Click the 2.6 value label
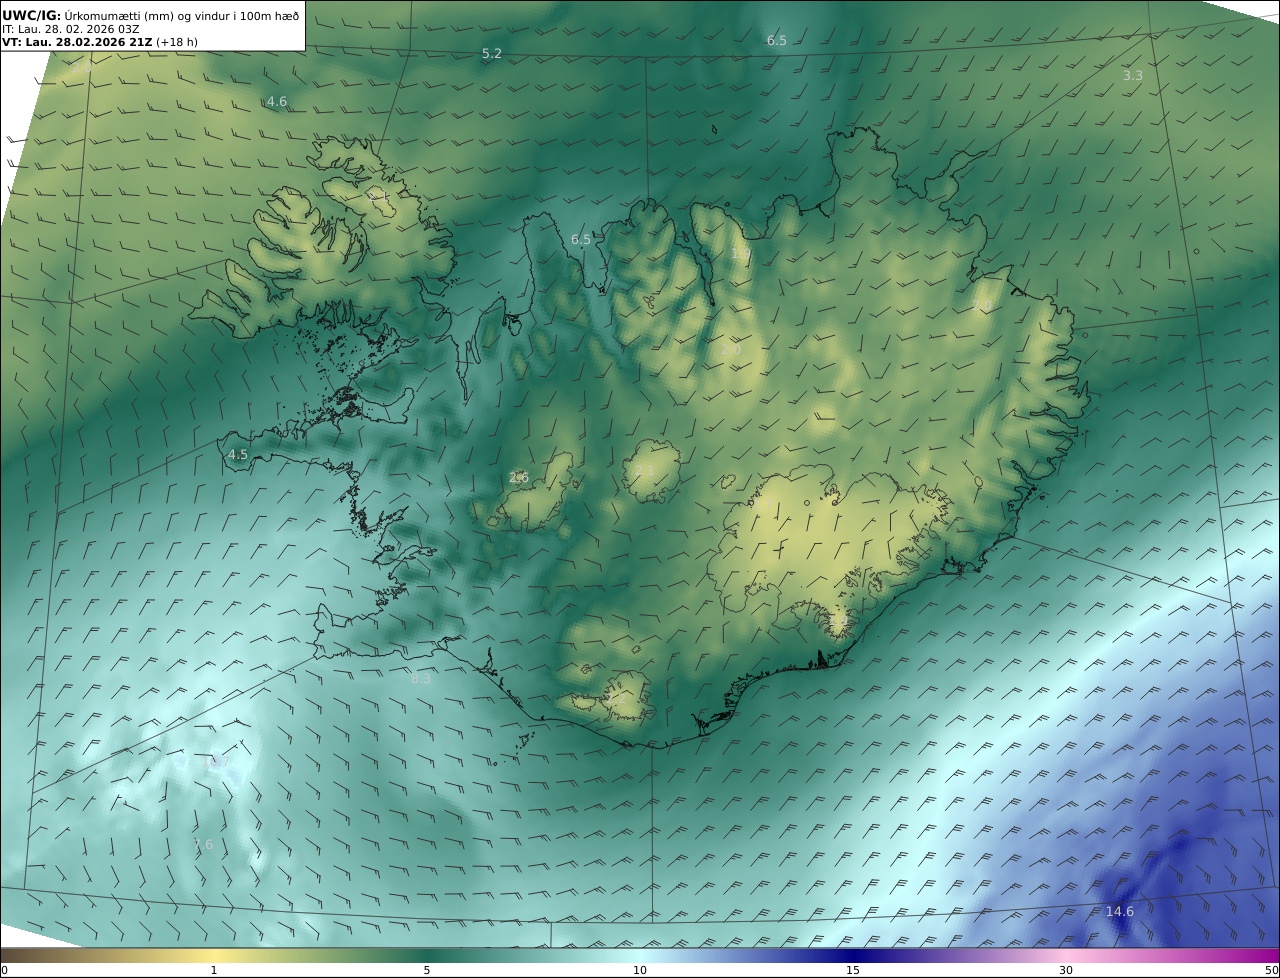1280x978 pixels. 519,478
